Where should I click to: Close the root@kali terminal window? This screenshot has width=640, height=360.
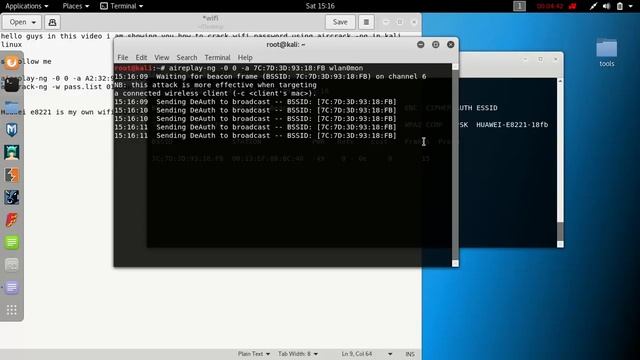tap(451, 44)
